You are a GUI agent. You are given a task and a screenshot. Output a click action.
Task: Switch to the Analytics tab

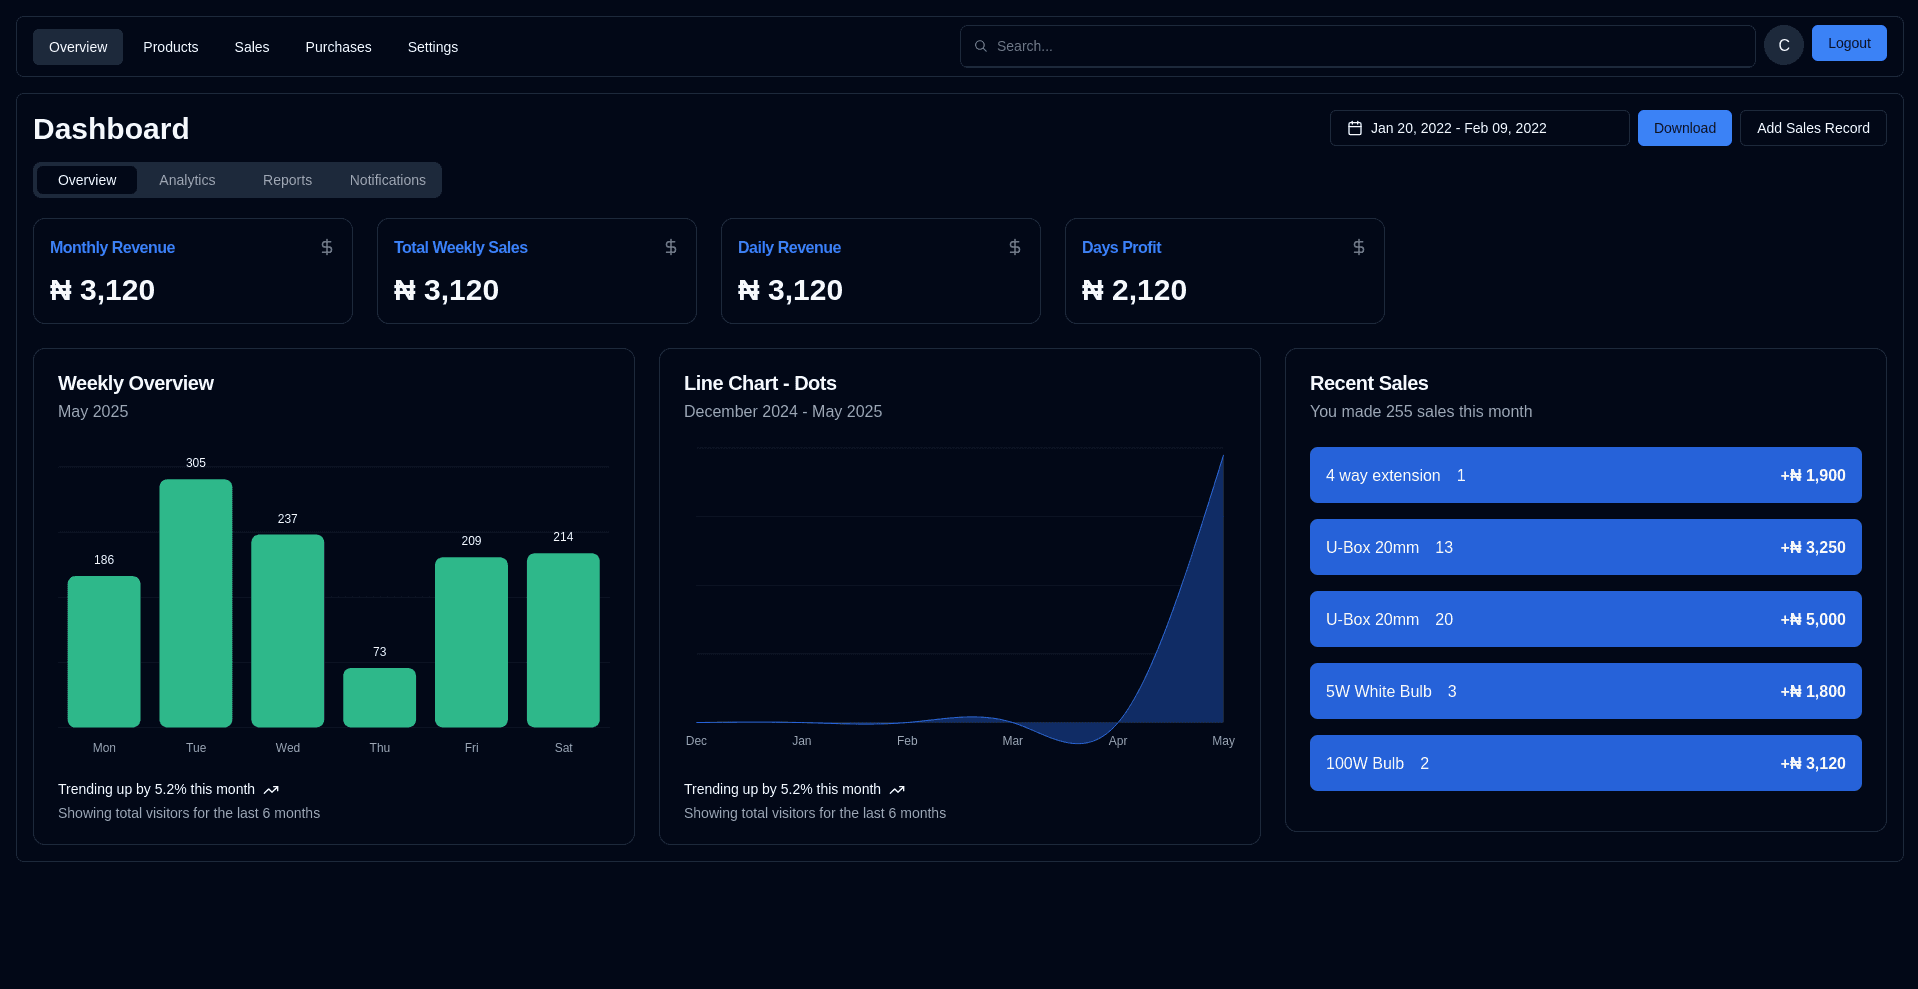pyautogui.click(x=187, y=180)
